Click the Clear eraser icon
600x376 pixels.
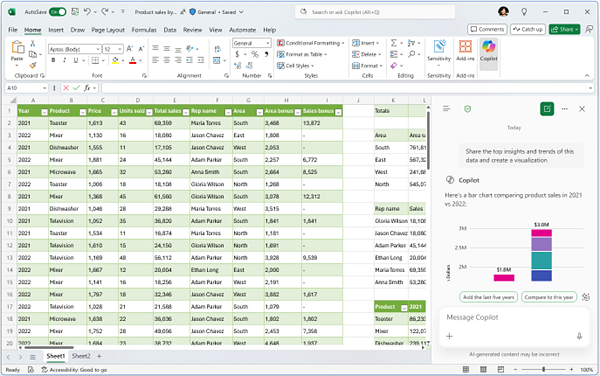pyautogui.click(x=394, y=66)
